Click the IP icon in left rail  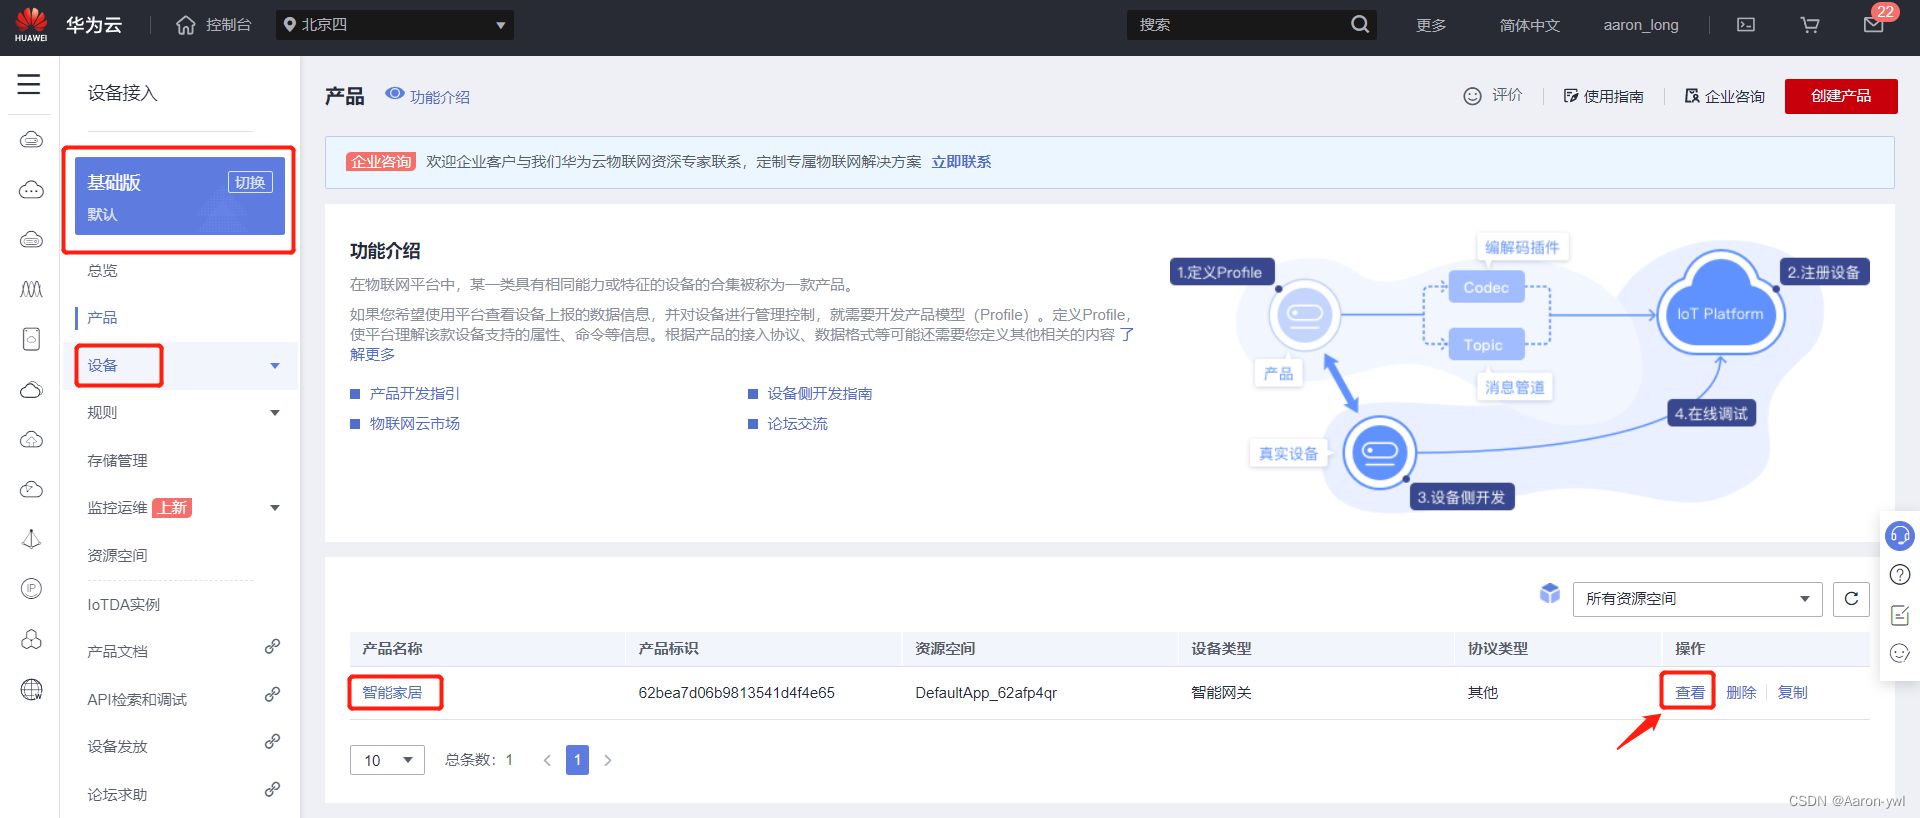(31, 589)
